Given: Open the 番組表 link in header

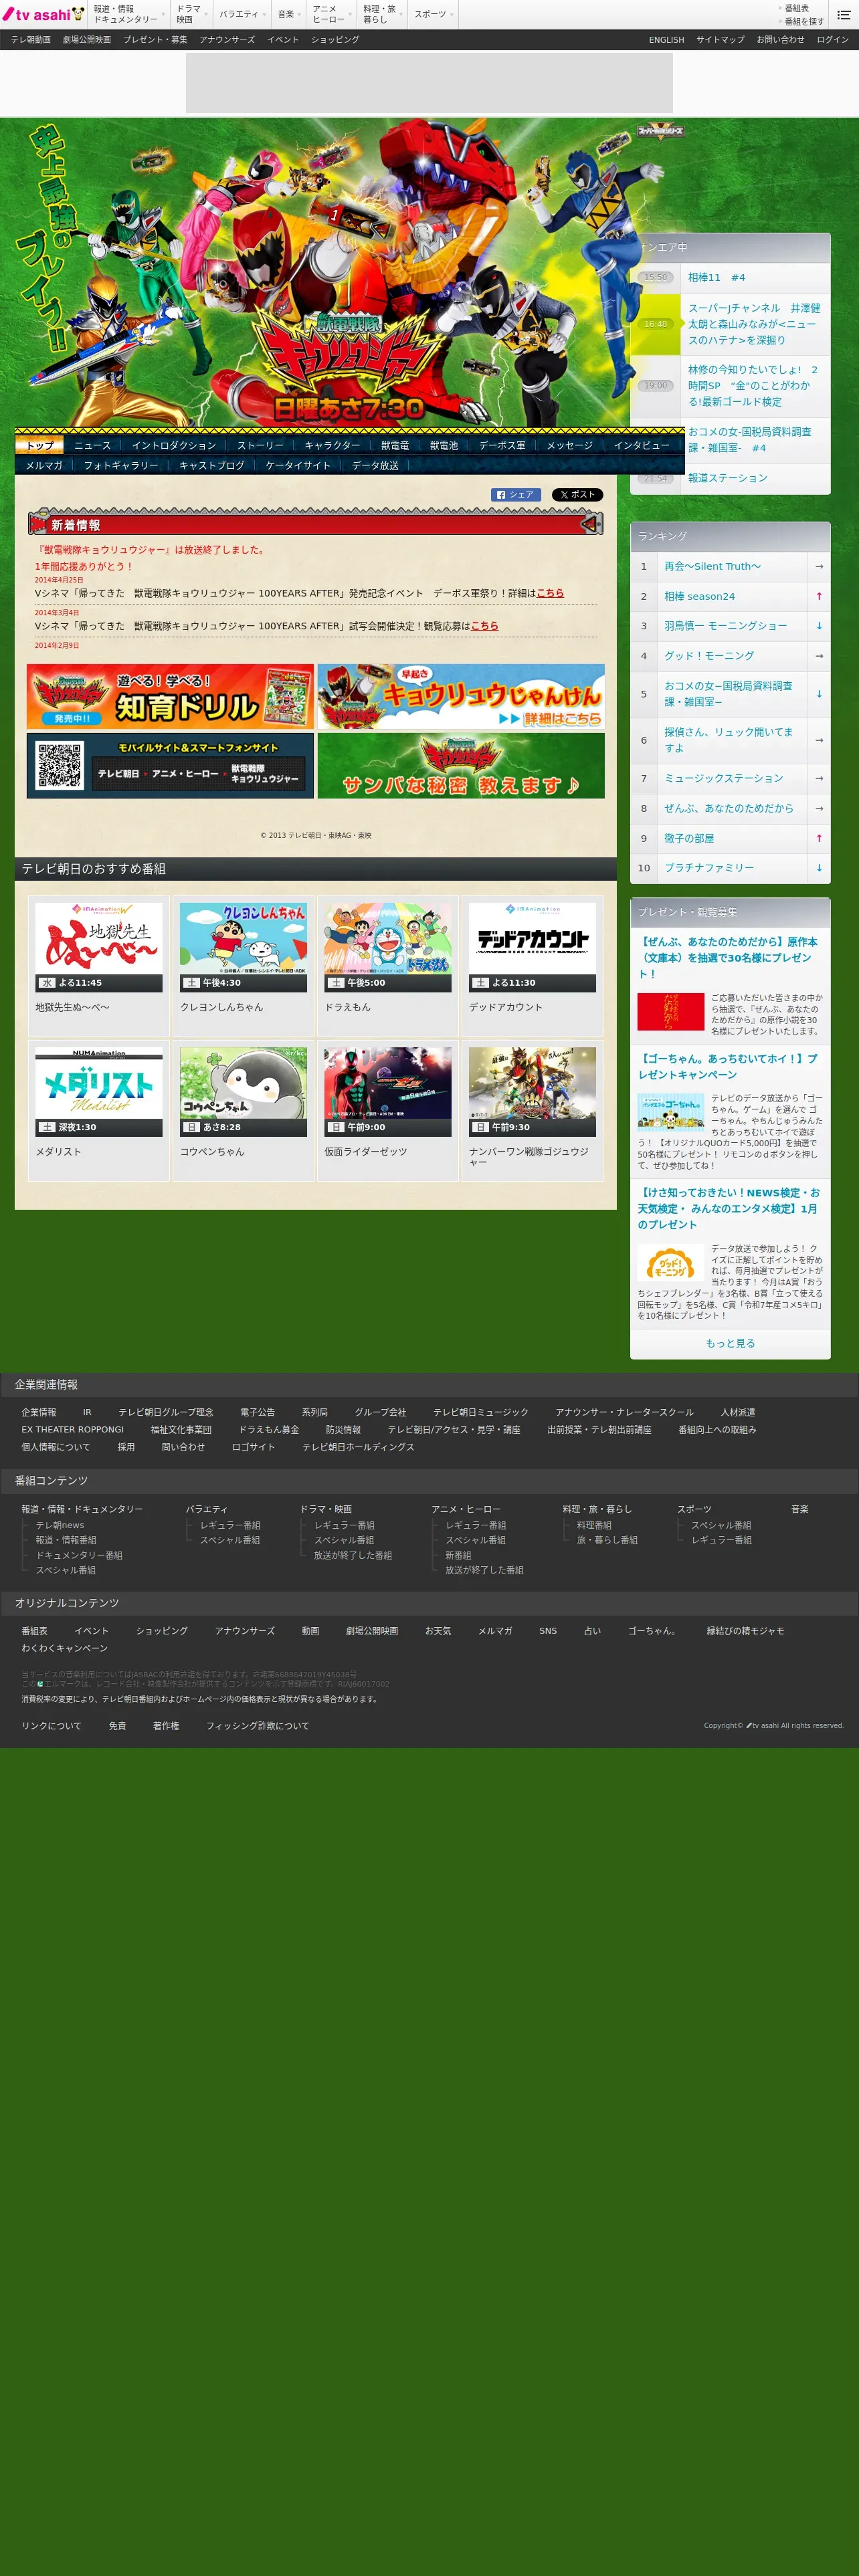Looking at the screenshot, I should pyautogui.click(x=797, y=8).
